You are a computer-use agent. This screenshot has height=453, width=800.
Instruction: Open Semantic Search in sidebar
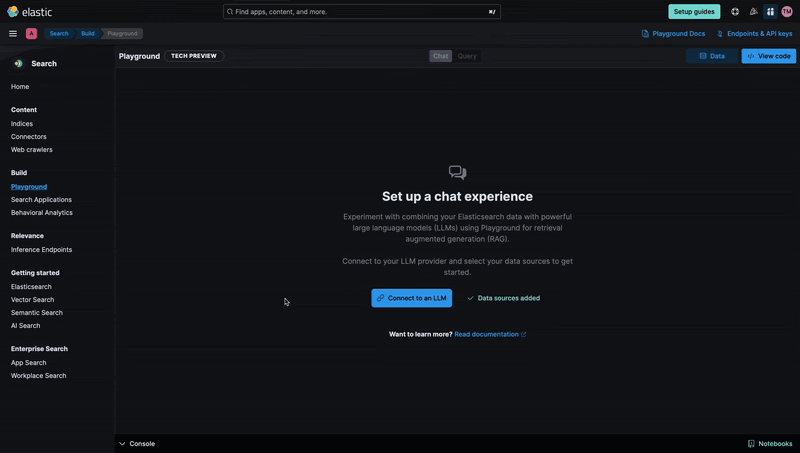[x=37, y=313]
